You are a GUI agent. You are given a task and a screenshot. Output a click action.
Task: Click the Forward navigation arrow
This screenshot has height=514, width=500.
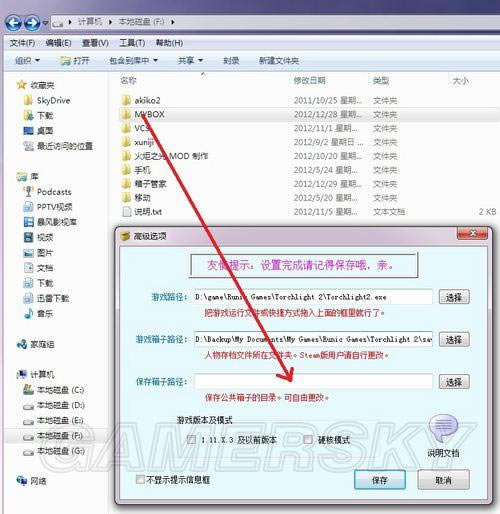(32, 23)
